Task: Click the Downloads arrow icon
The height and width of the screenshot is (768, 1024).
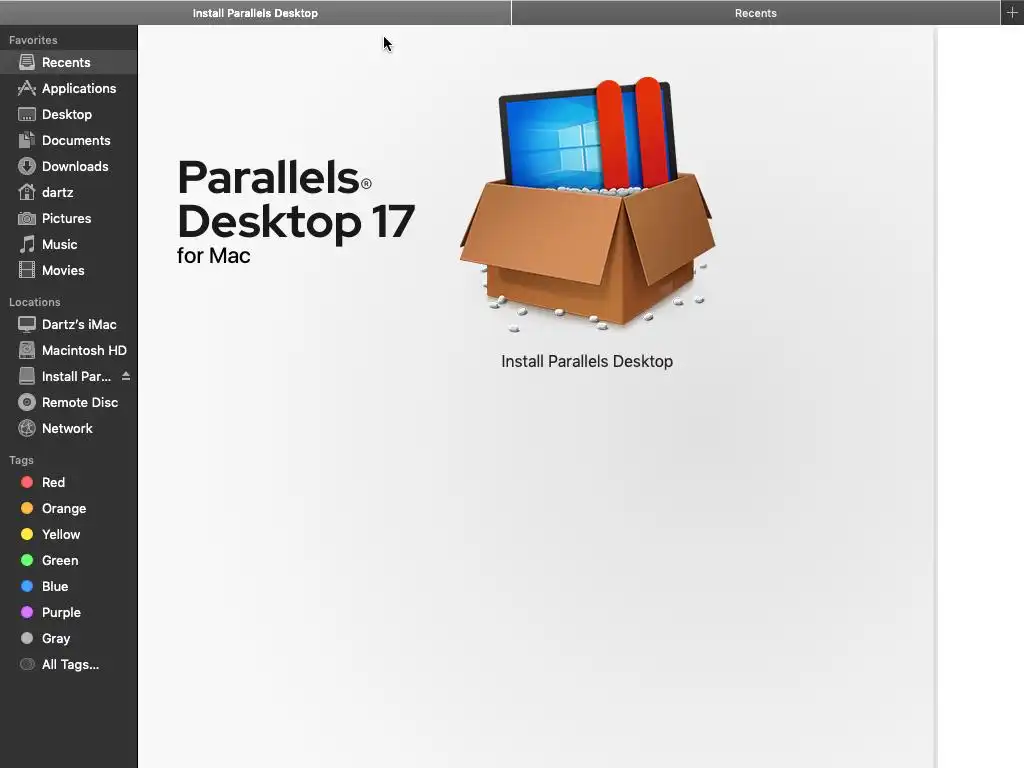Action: tap(27, 167)
